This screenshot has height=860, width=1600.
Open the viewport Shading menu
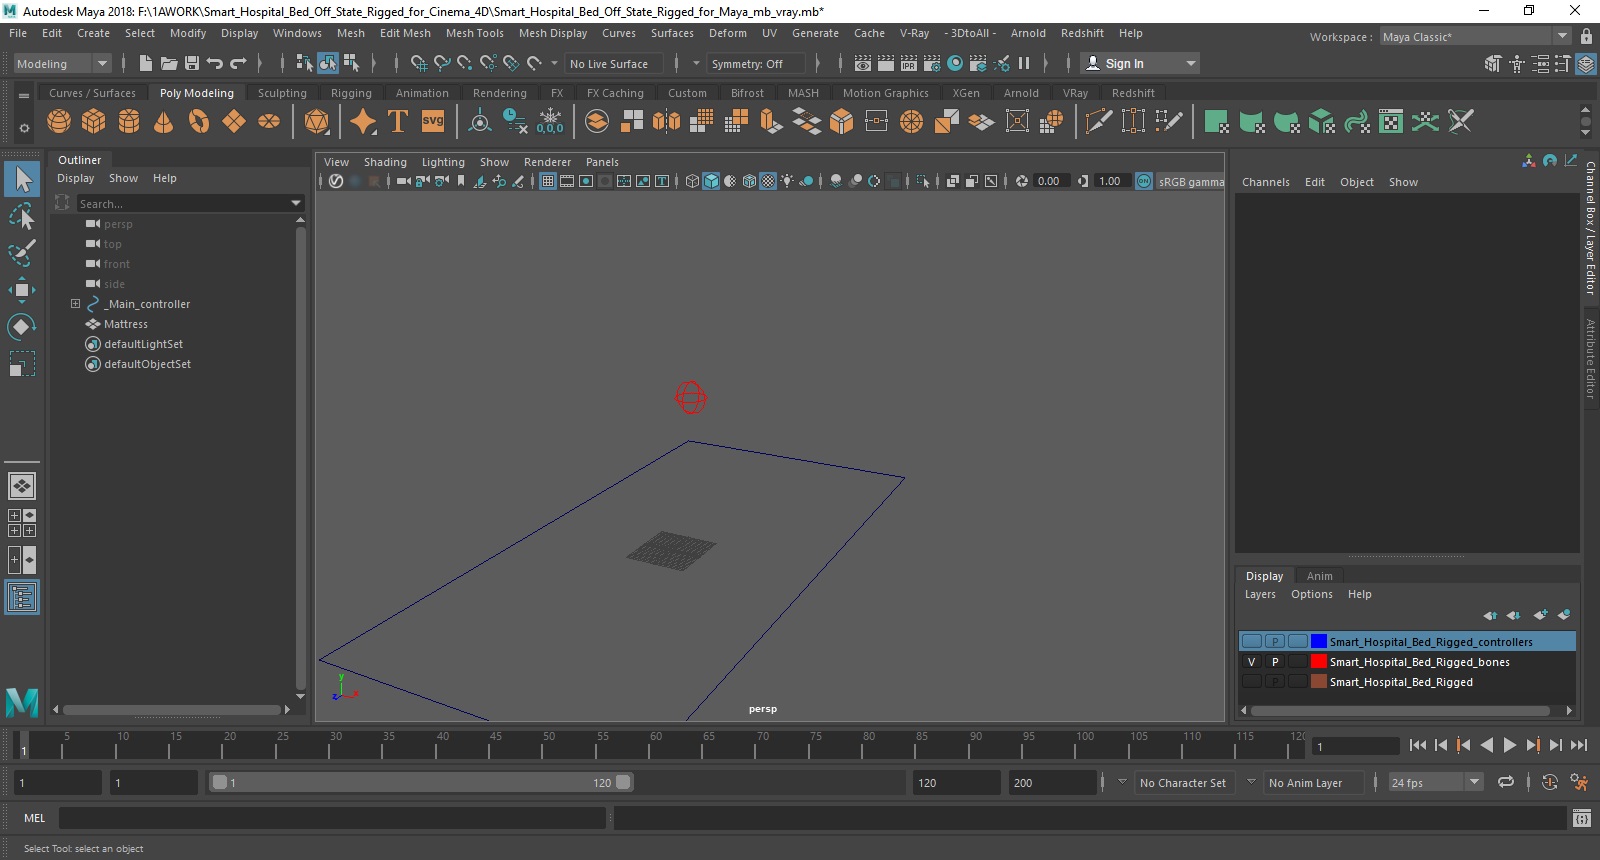(385, 162)
